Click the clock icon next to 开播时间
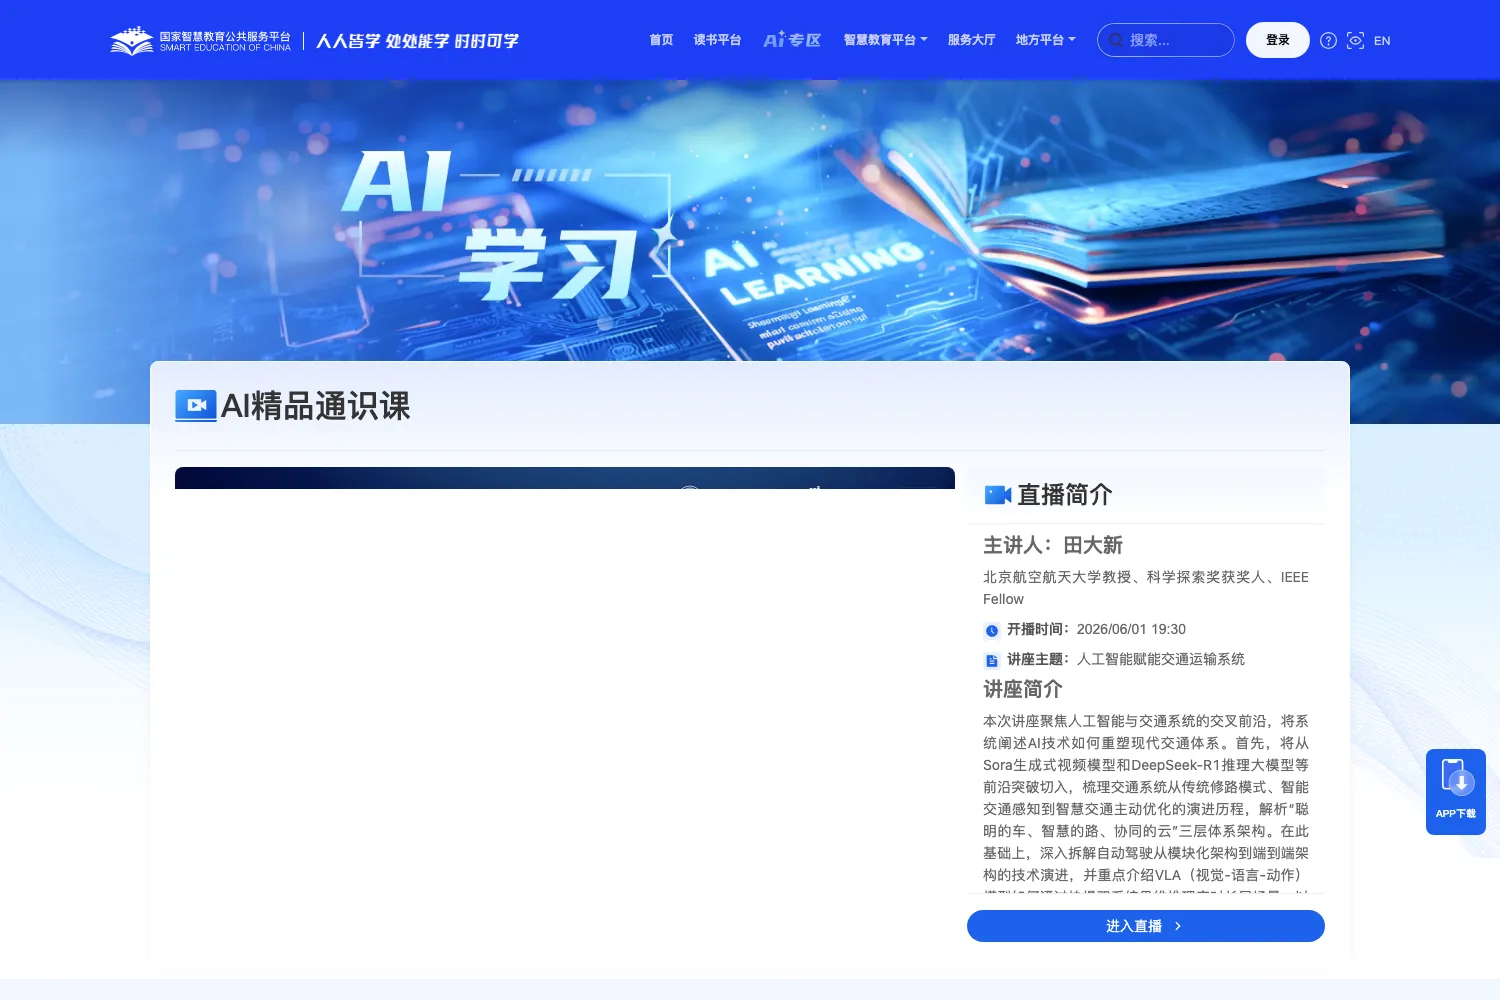This screenshot has height=1000, width=1500. [992, 631]
